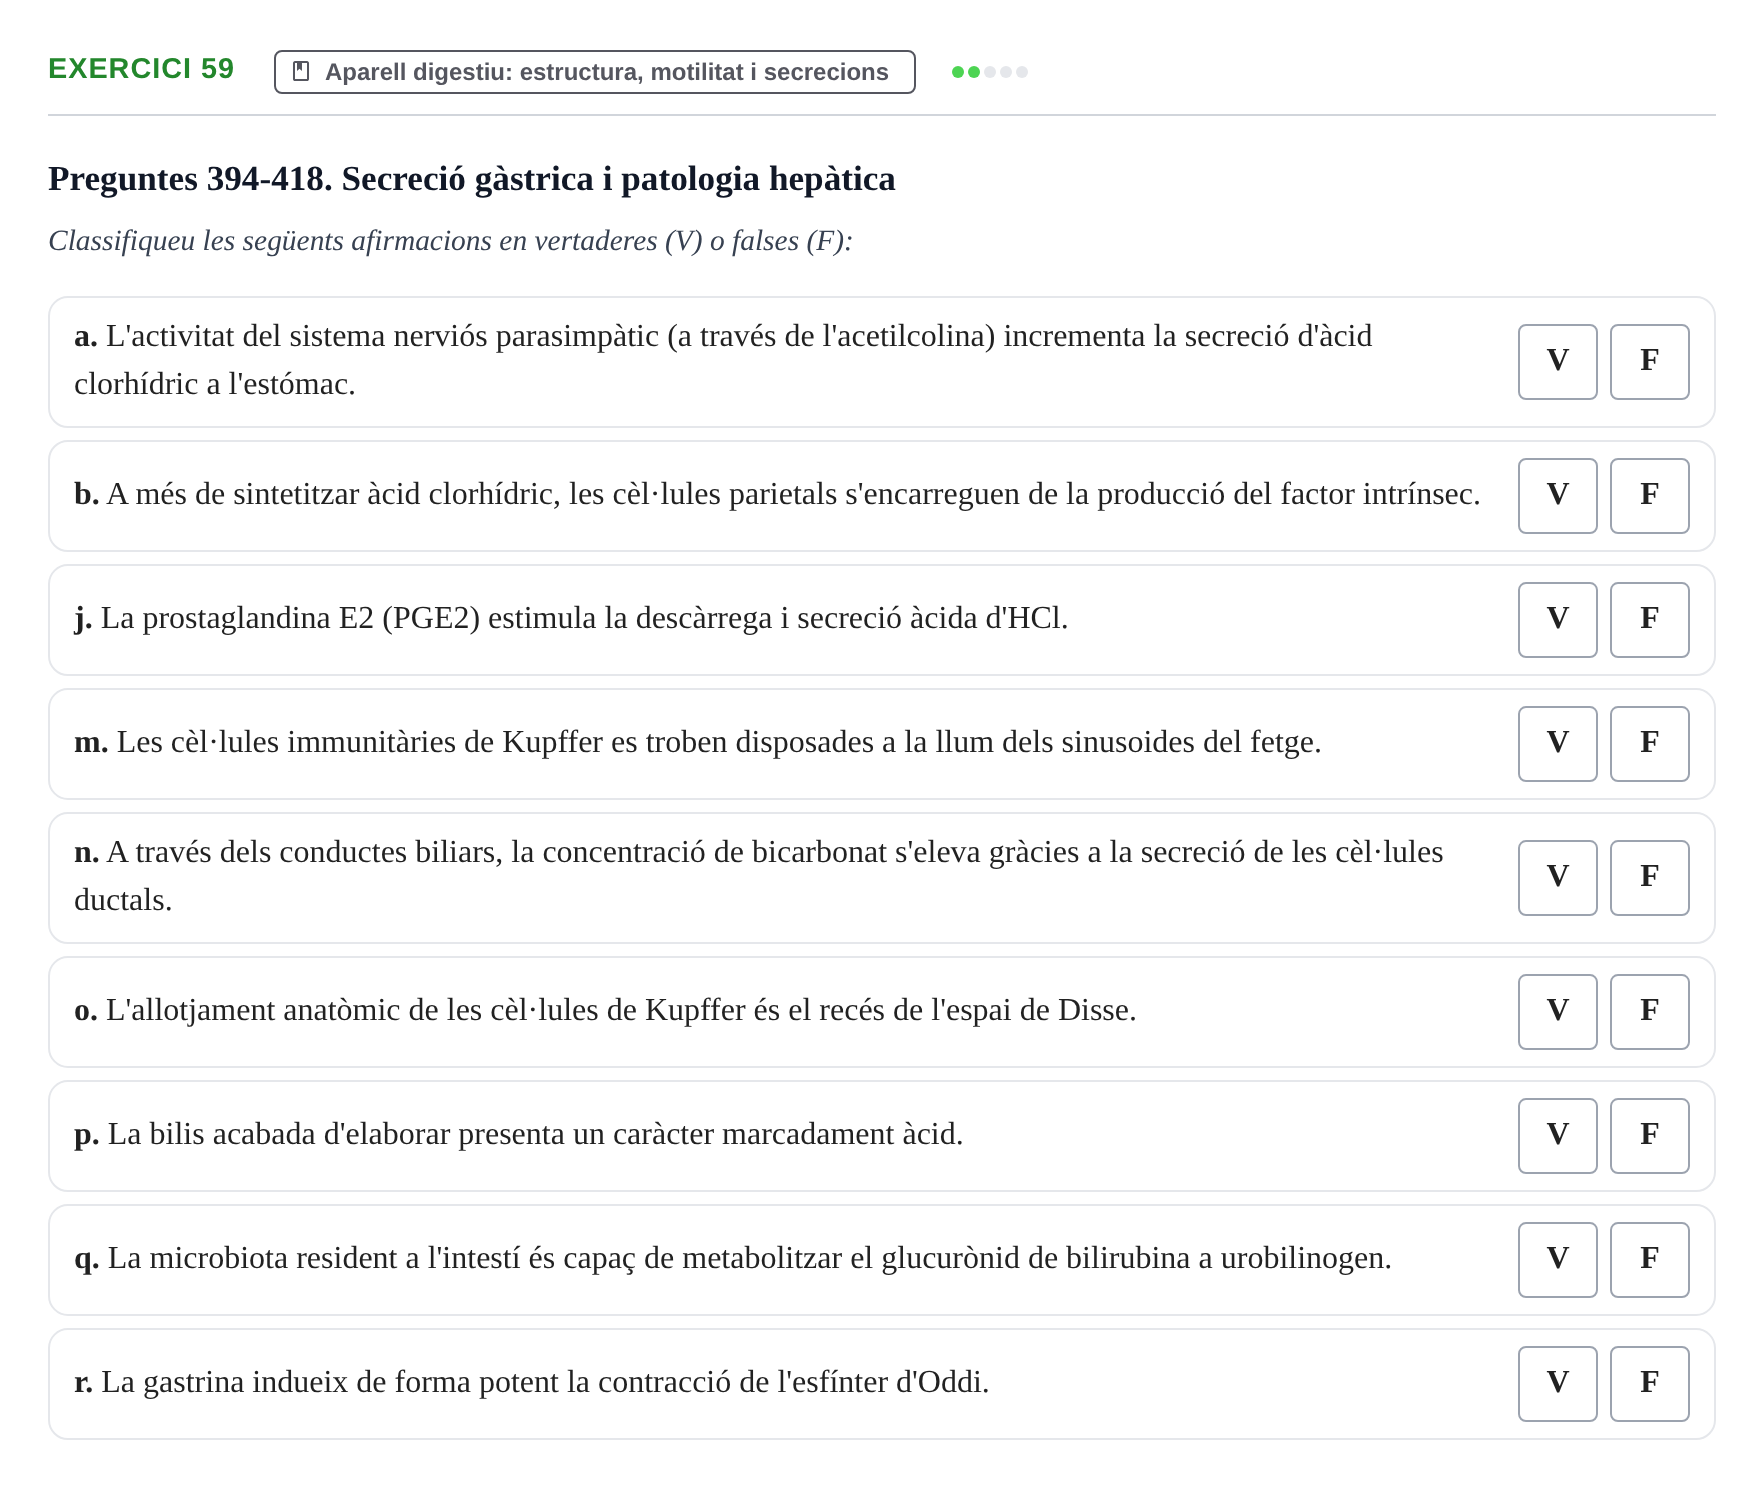Choose V for statement r (gastrina Oddi)
This screenshot has height=1490, width=1764.
point(1558,1384)
